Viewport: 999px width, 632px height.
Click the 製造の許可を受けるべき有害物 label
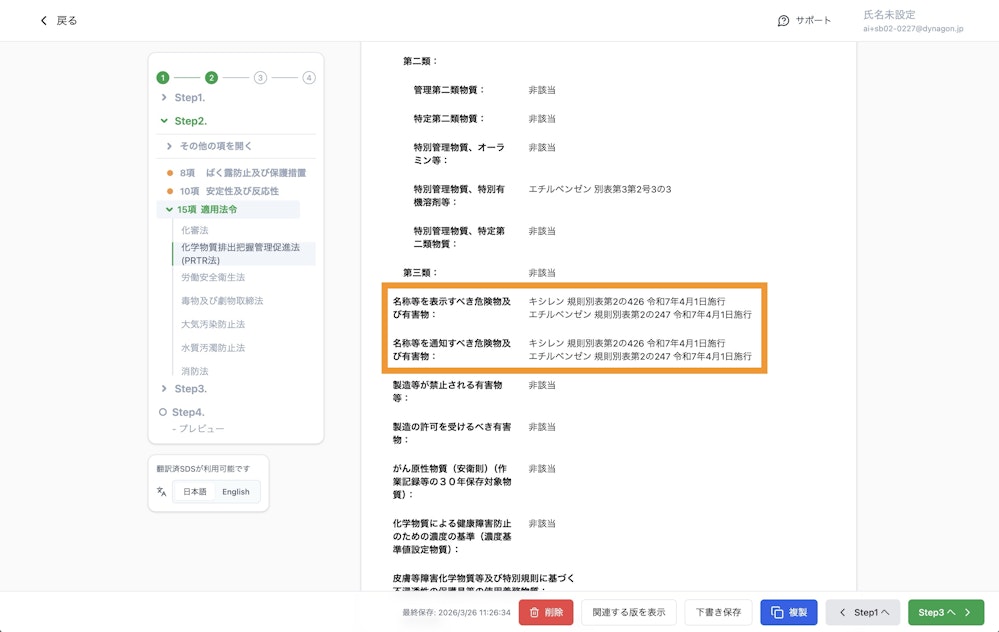click(452, 433)
